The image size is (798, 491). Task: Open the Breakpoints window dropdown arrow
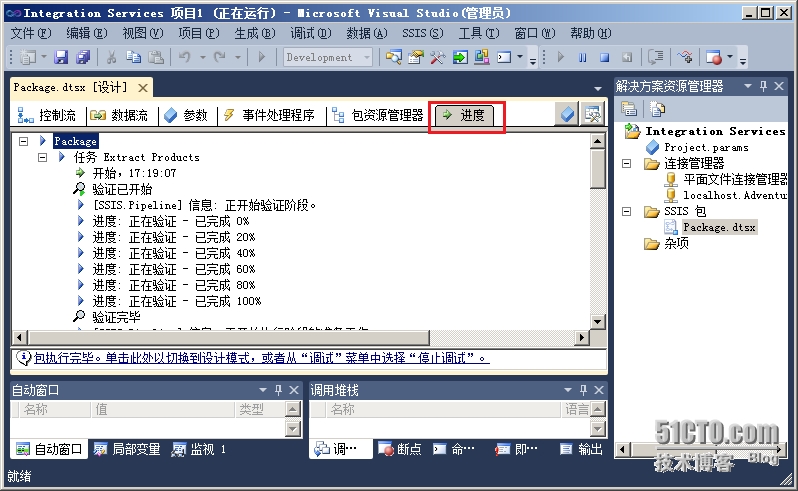pos(730,57)
